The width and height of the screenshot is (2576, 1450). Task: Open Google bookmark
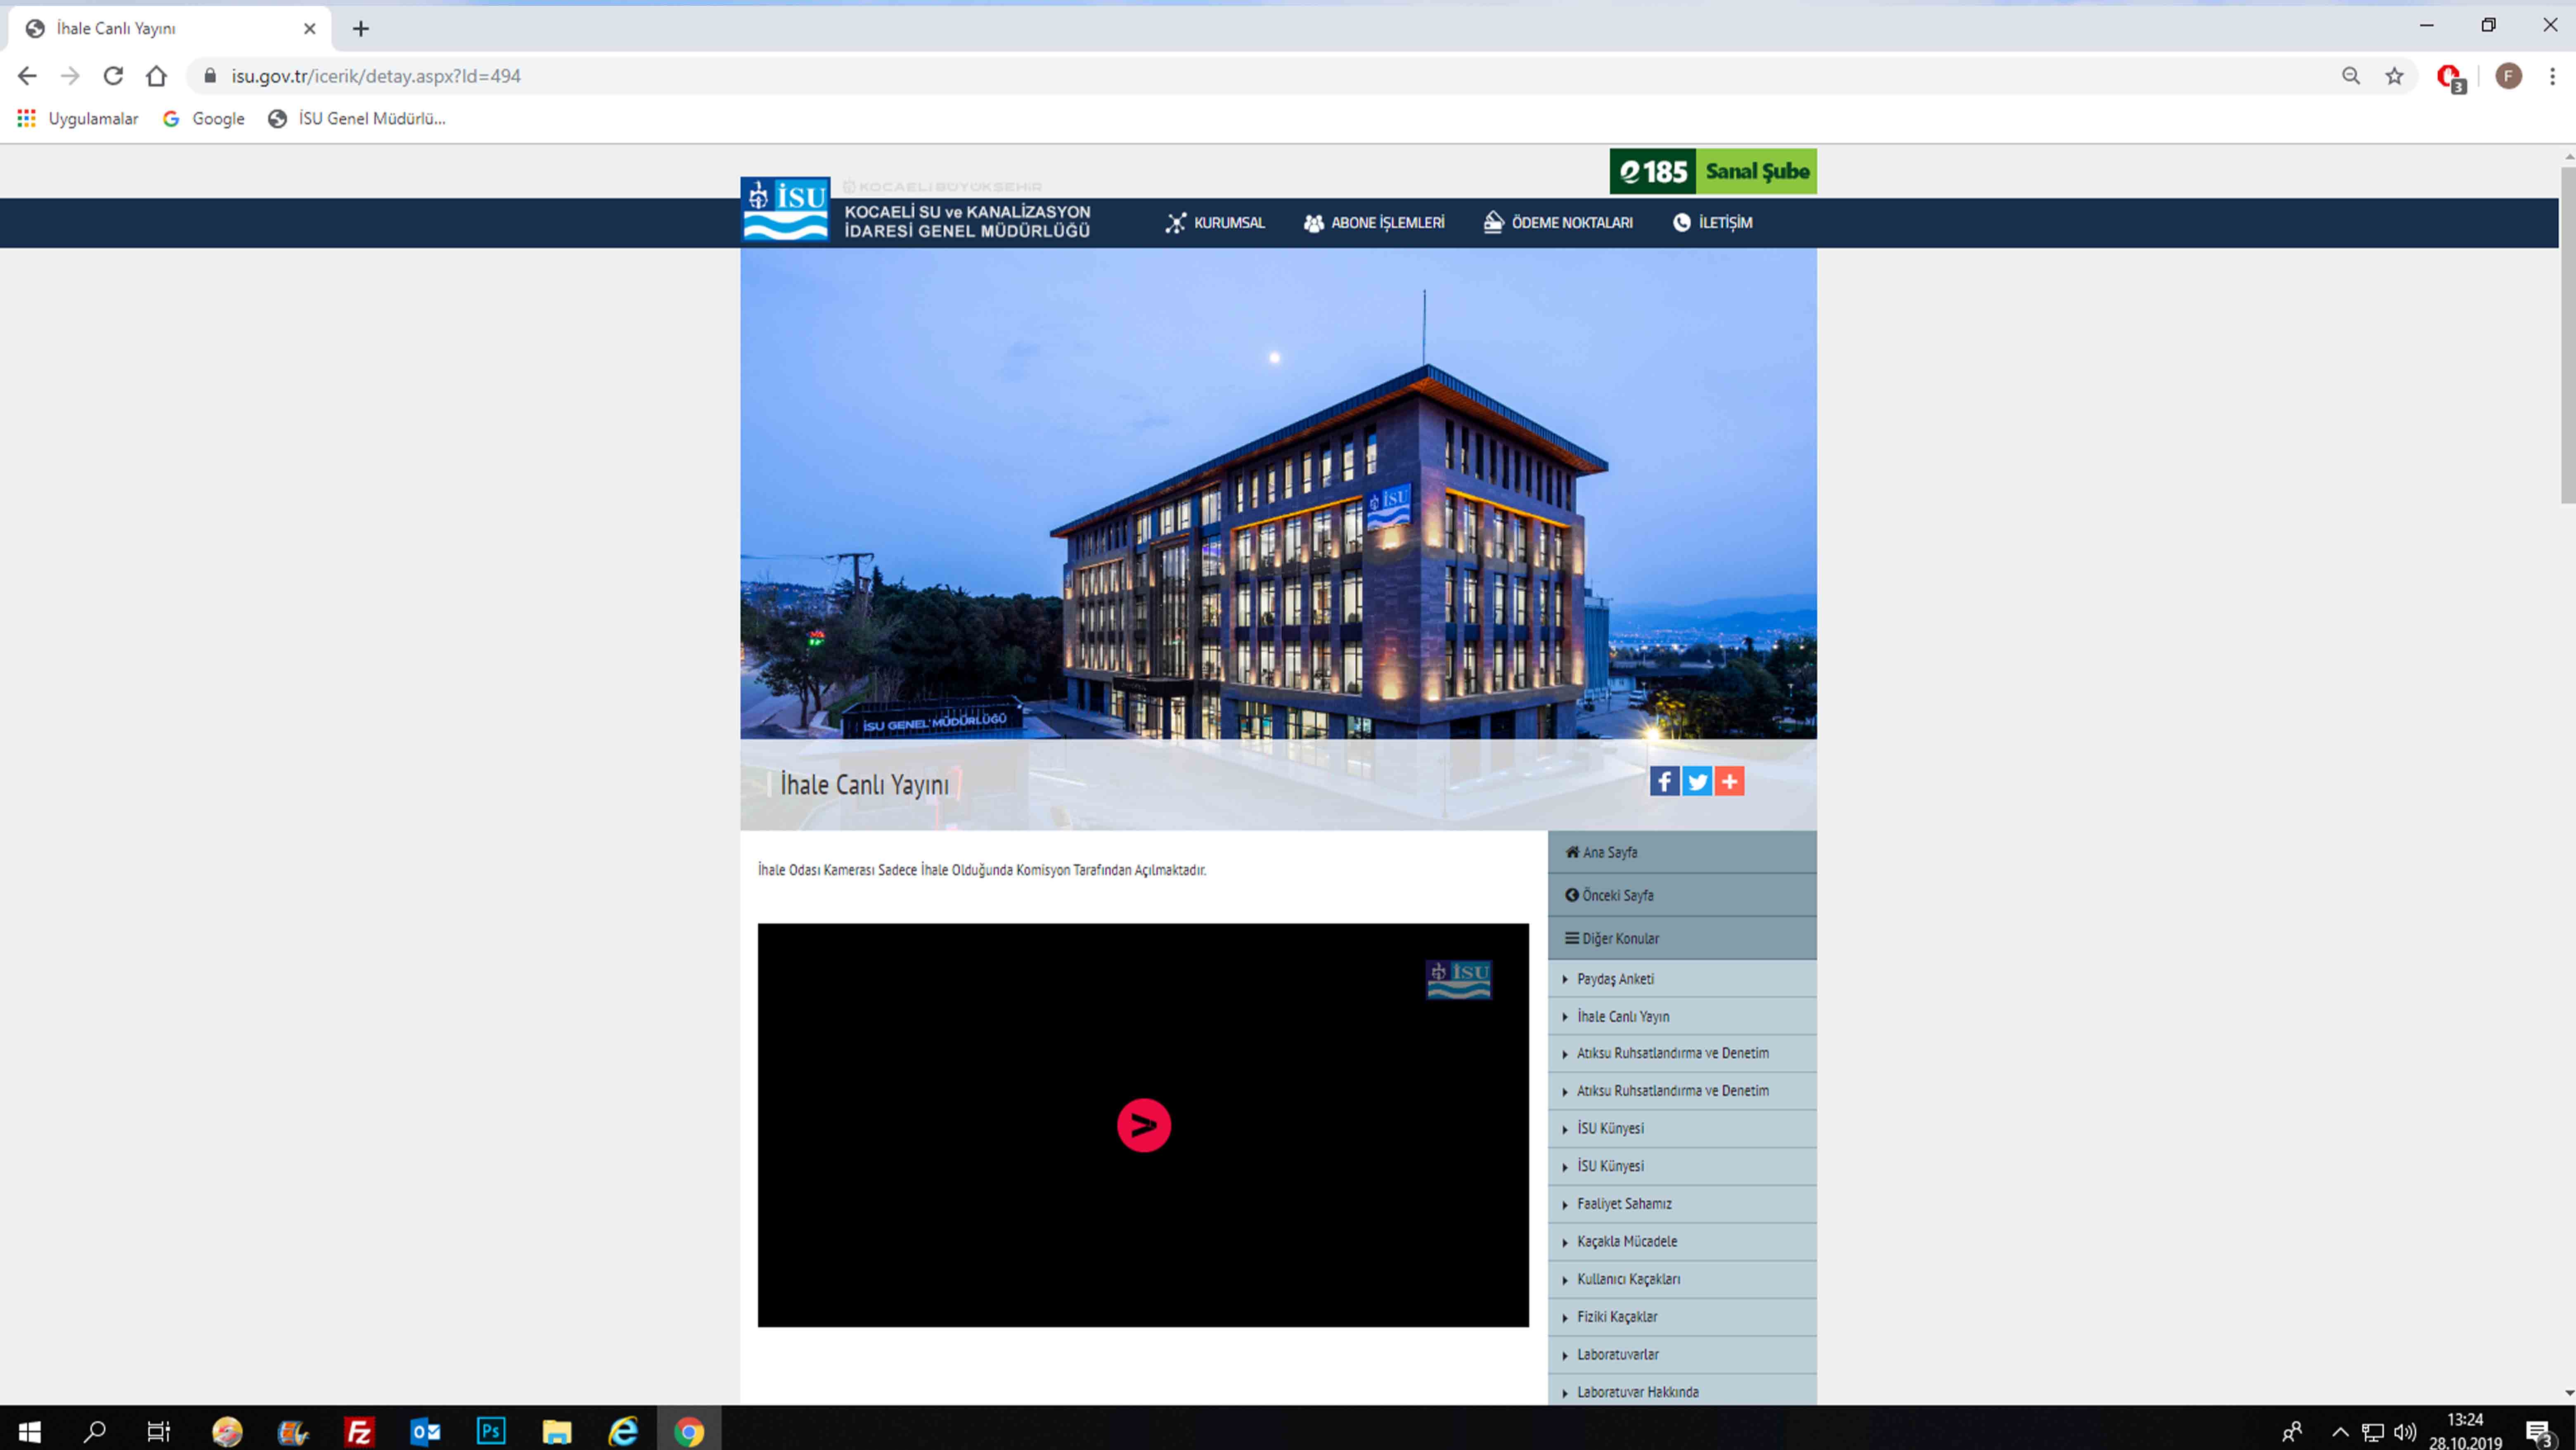pos(204,118)
